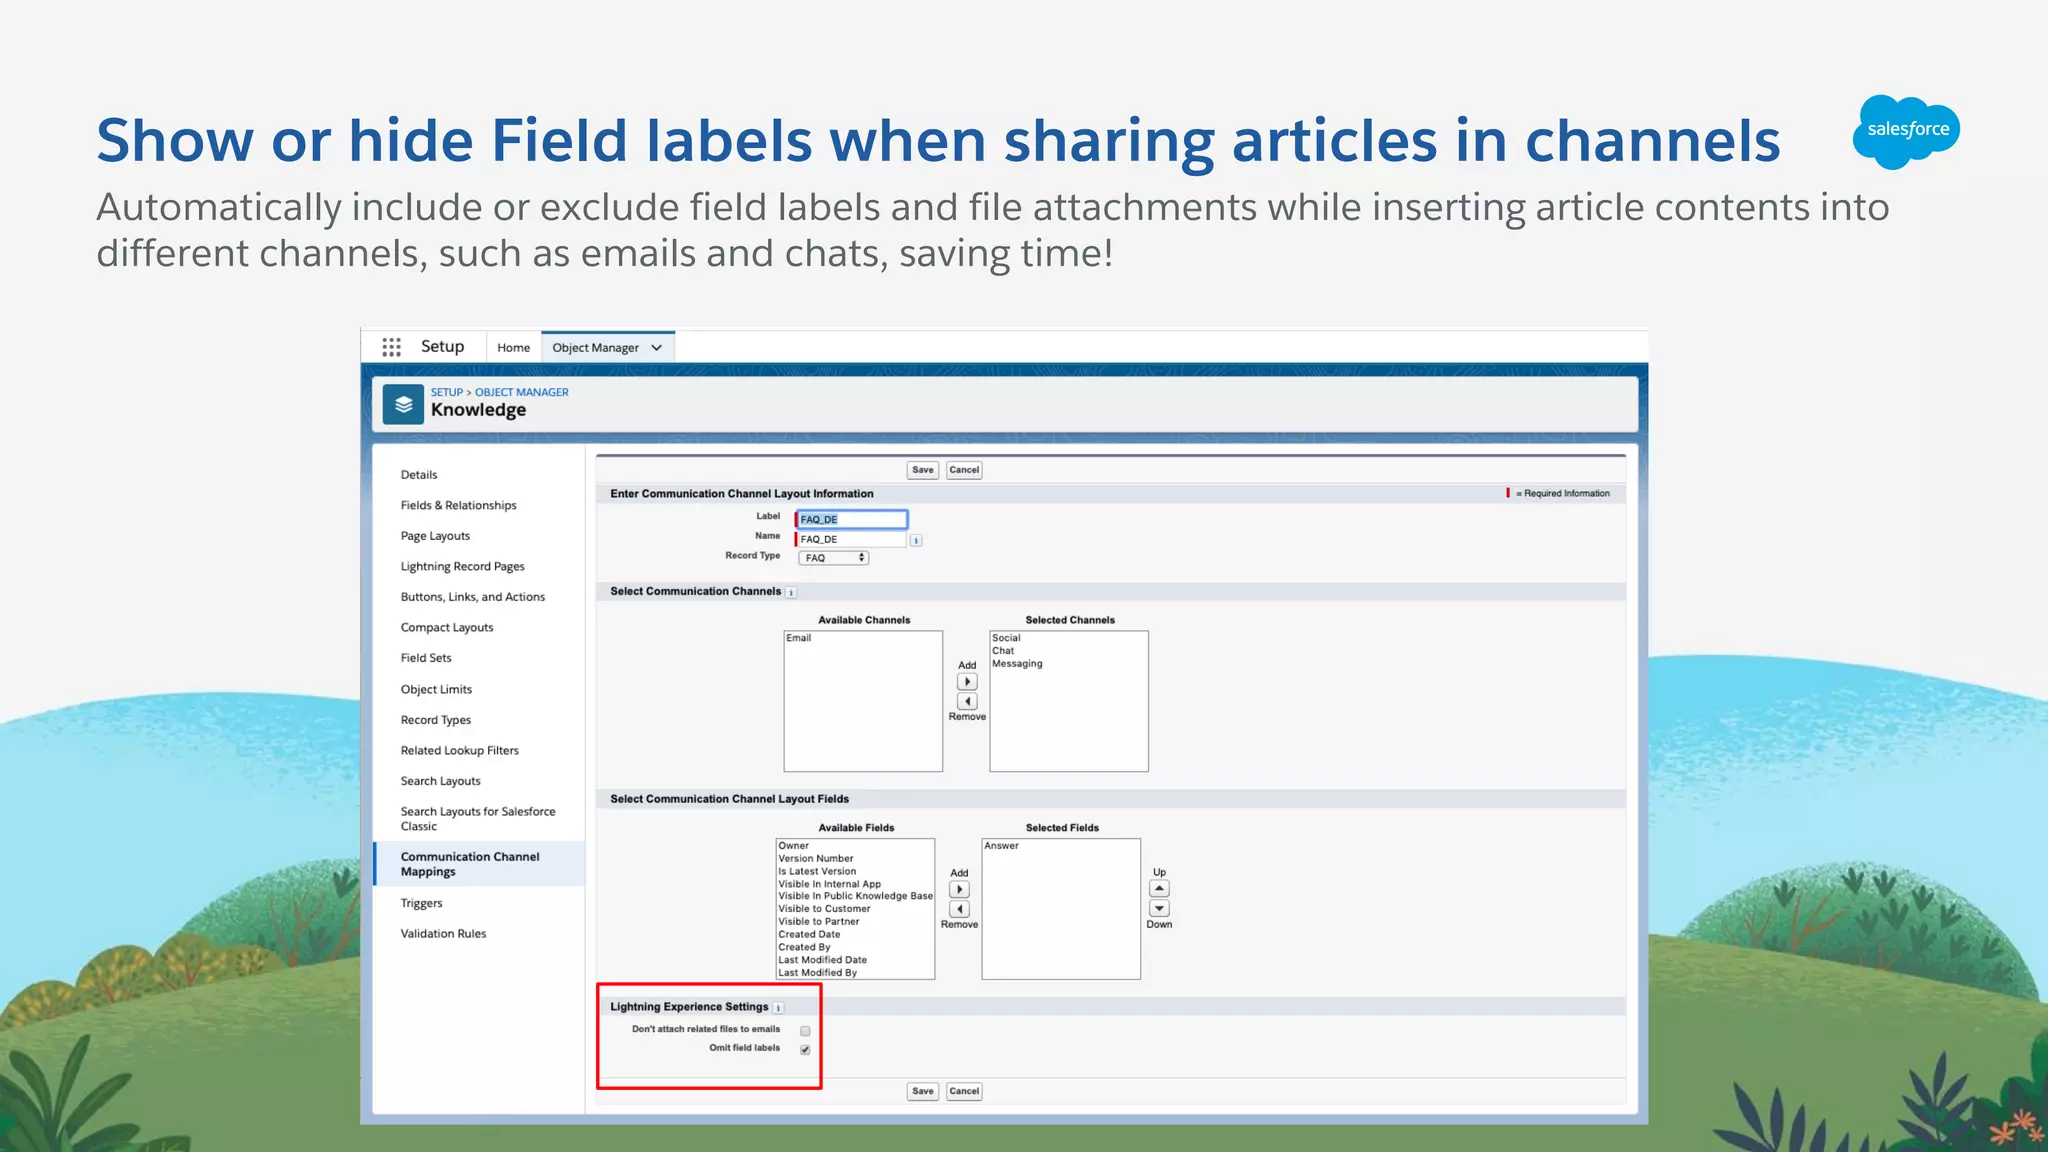Switch to the Home tab
Image resolution: width=2048 pixels, height=1152 pixels.
click(513, 348)
